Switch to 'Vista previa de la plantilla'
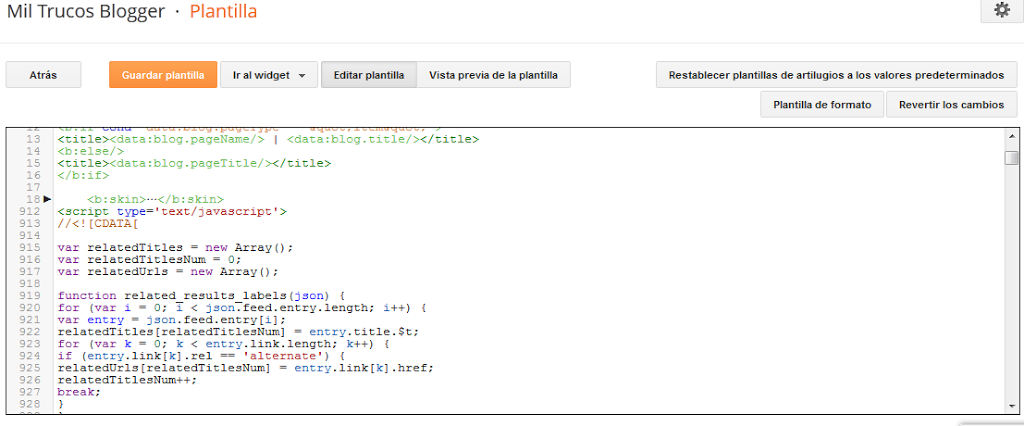Image resolution: width=1024 pixels, height=426 pixels. 493,75
